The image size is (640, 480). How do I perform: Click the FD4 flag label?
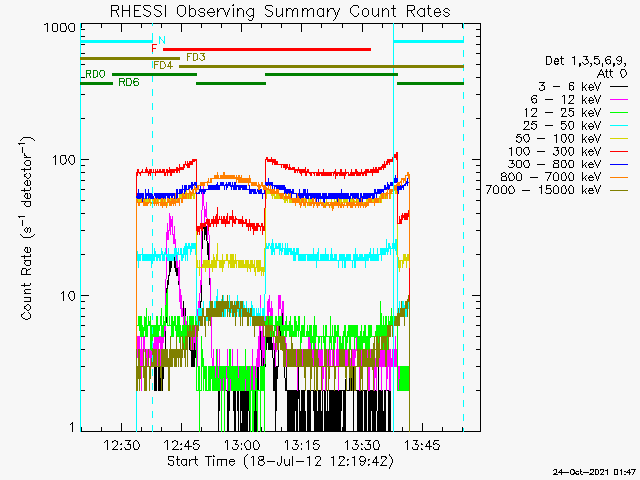(x=163, y=65)
